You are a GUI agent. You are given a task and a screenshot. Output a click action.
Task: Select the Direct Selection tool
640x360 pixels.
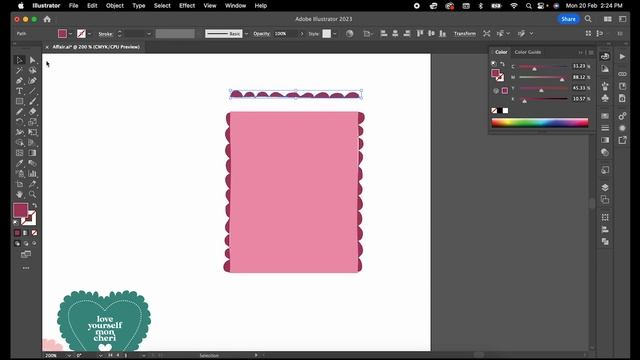coord(33,60)
